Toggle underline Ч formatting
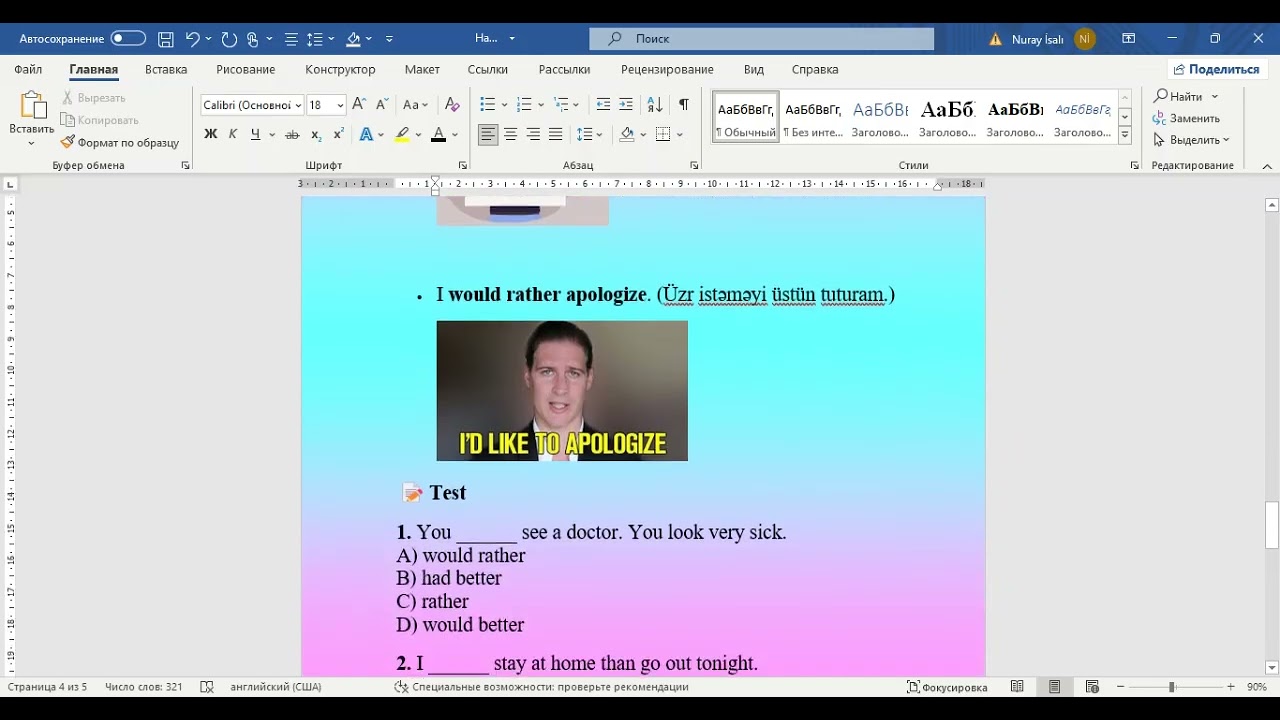 256,134
